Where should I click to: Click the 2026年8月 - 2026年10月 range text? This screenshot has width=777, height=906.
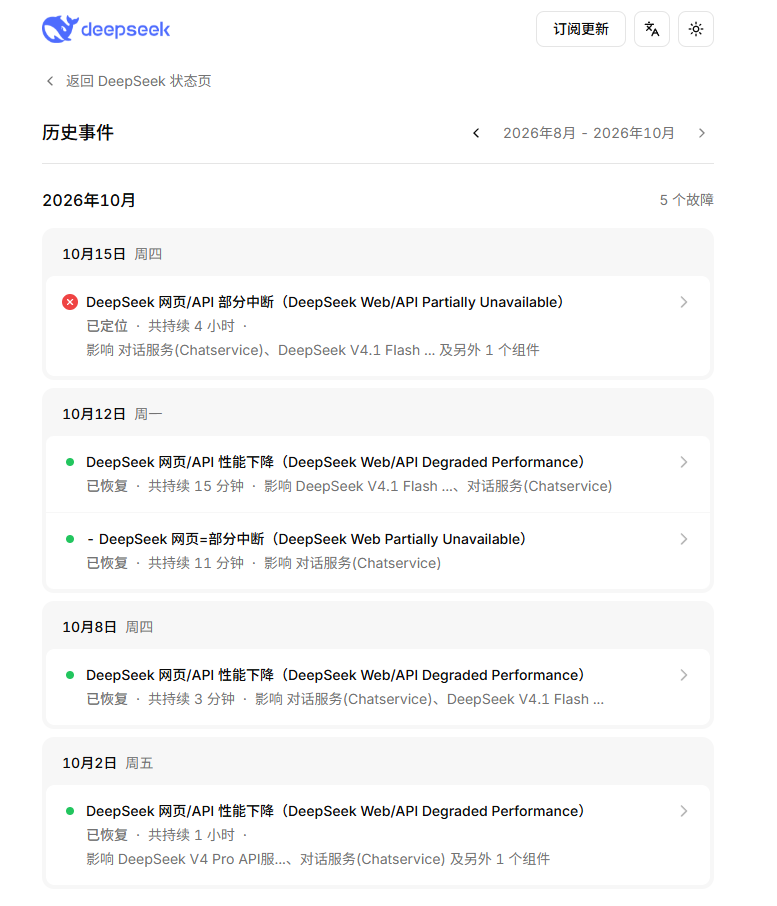589,133
